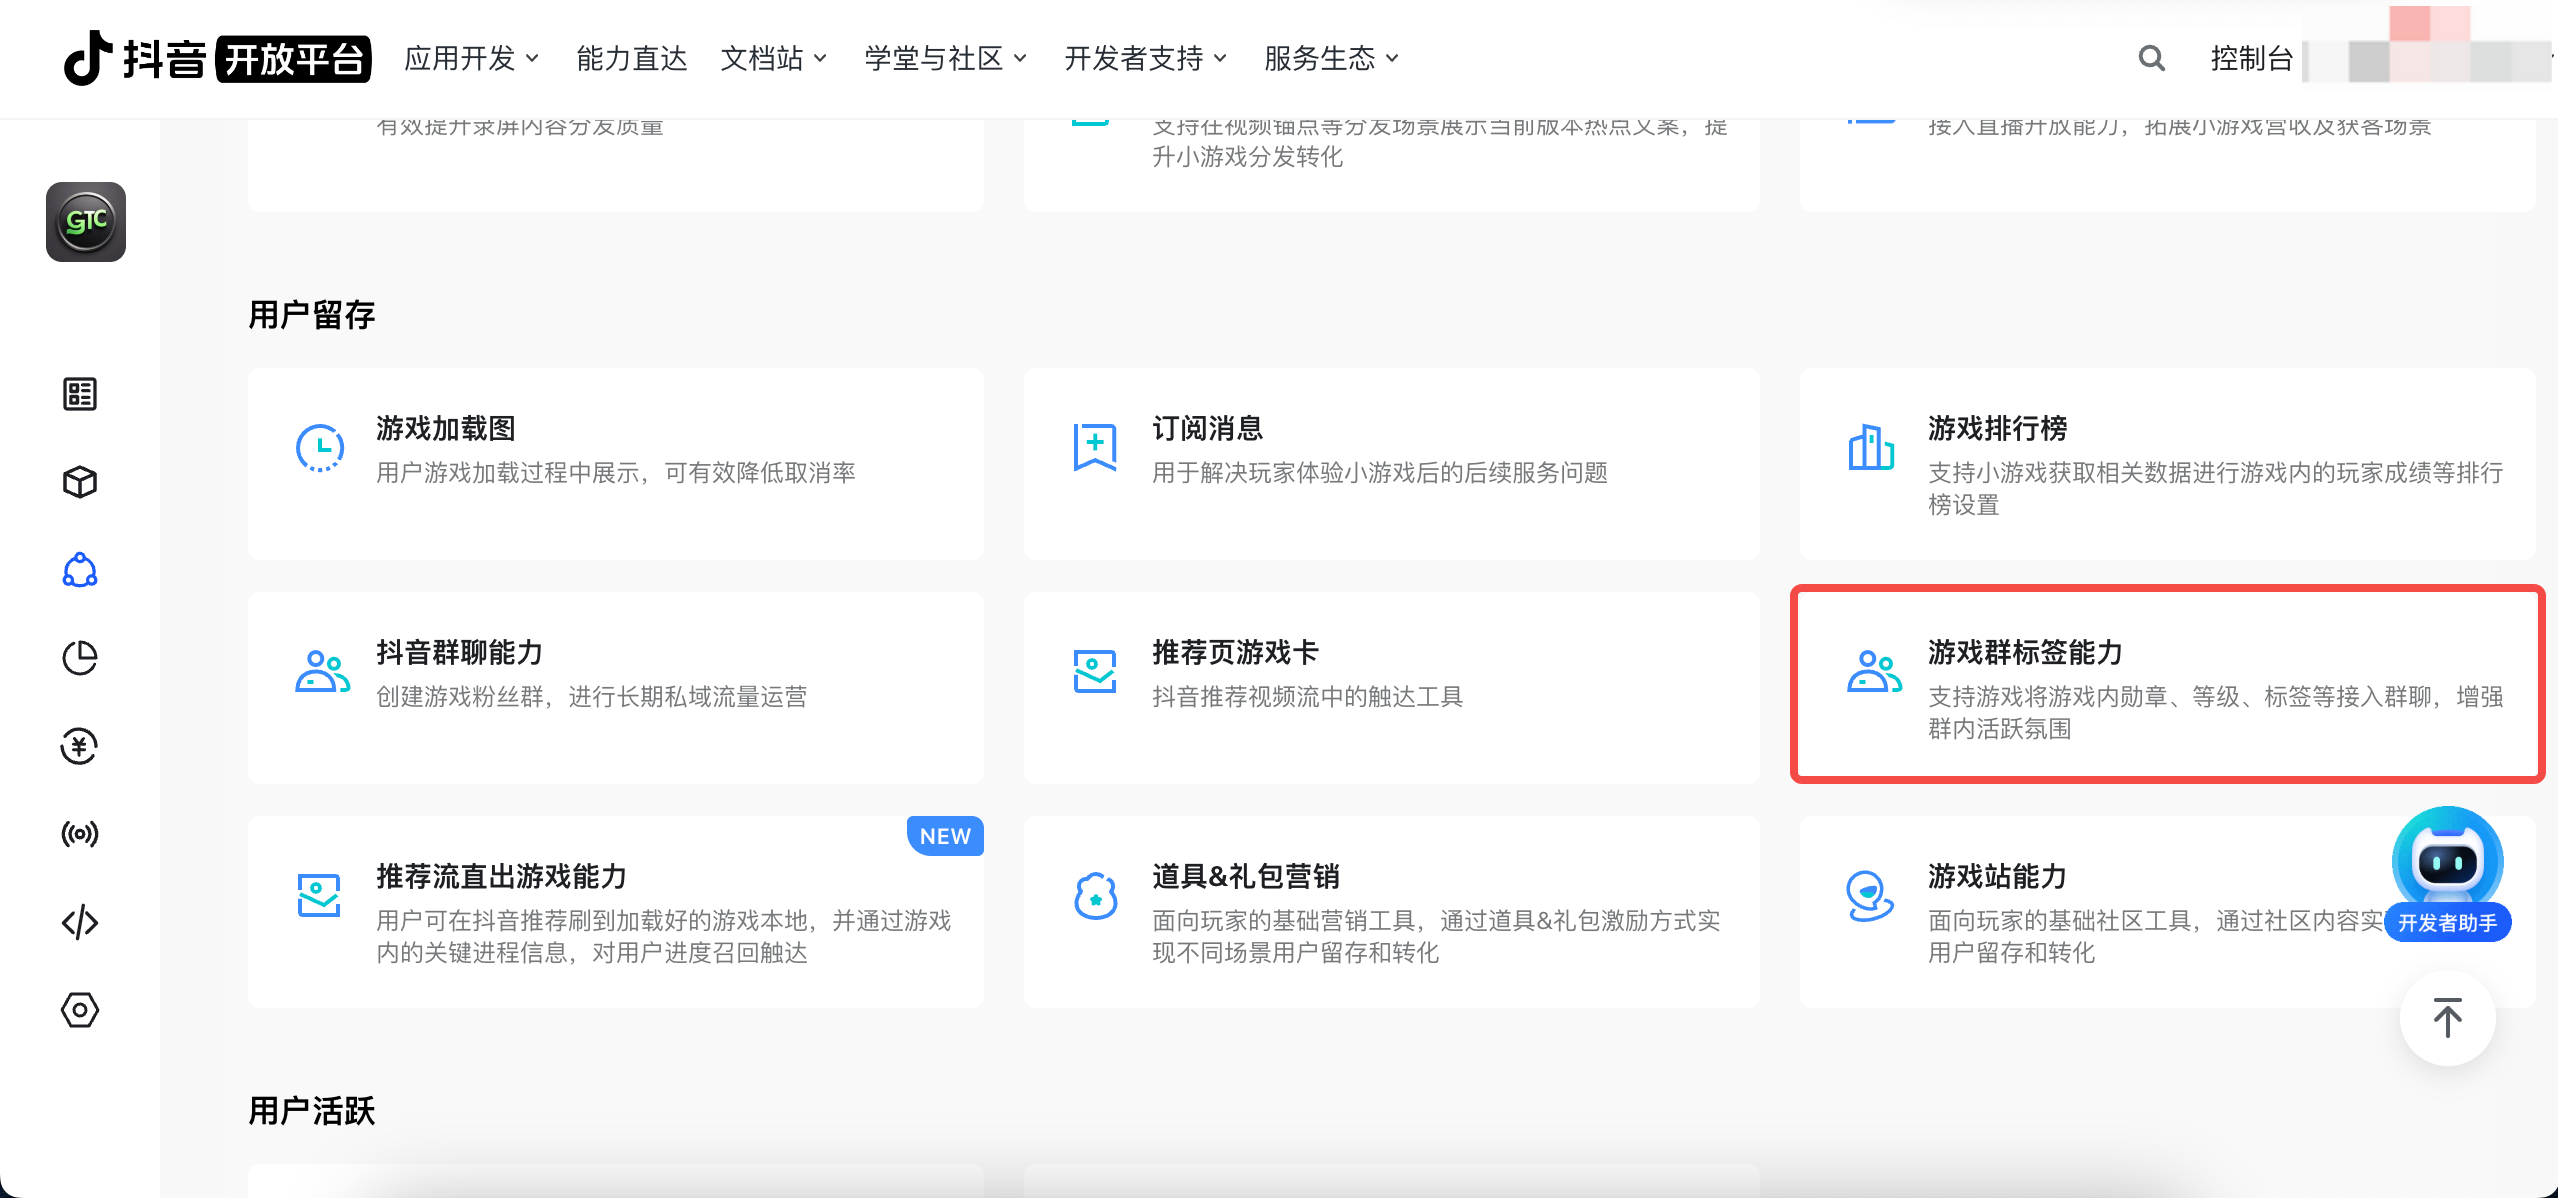The height and width of the screenshot is (1198, 2558).
Task: Expand the 应用开发 dropdown menu
Action: [472, 58]
